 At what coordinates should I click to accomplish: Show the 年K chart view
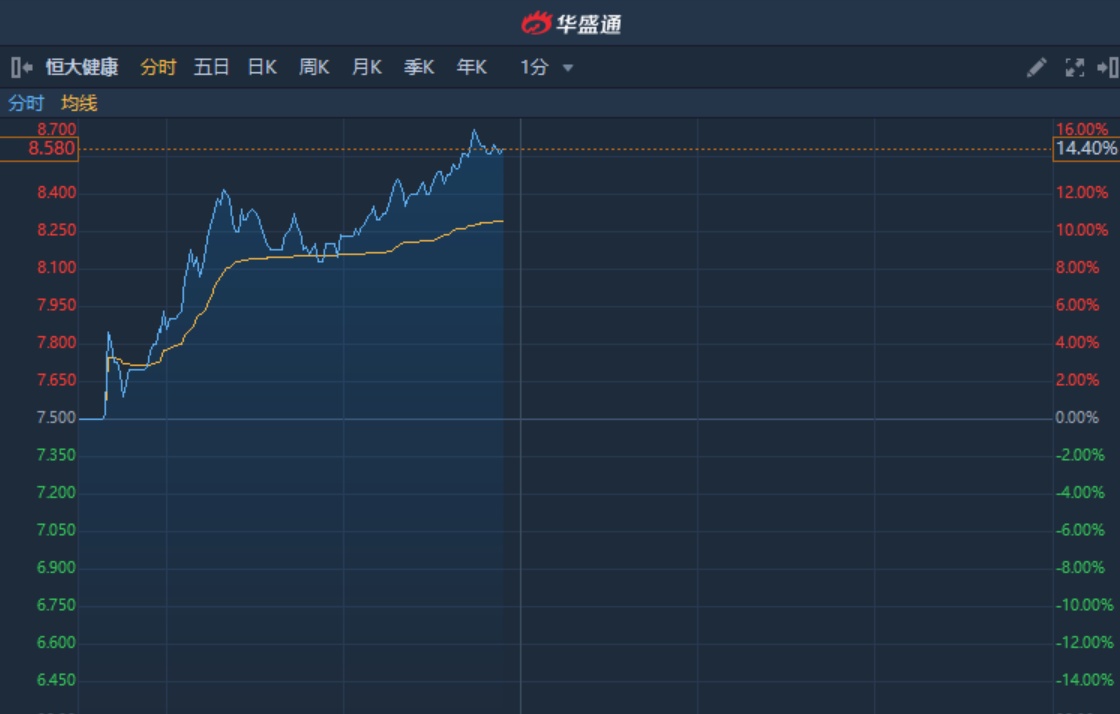point(472,68)
